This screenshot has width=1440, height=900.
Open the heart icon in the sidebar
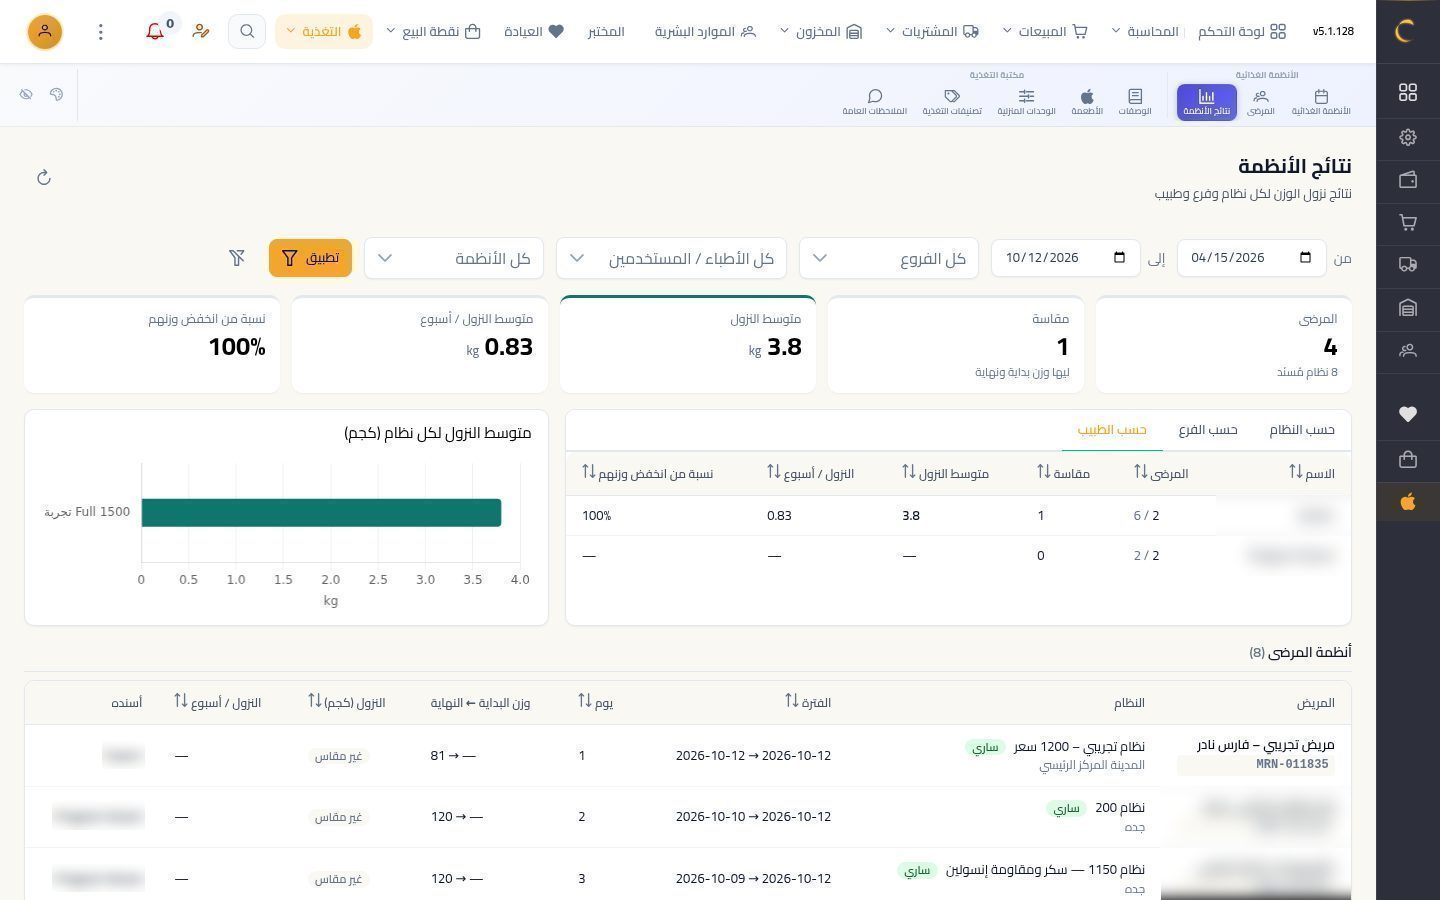1408,414
